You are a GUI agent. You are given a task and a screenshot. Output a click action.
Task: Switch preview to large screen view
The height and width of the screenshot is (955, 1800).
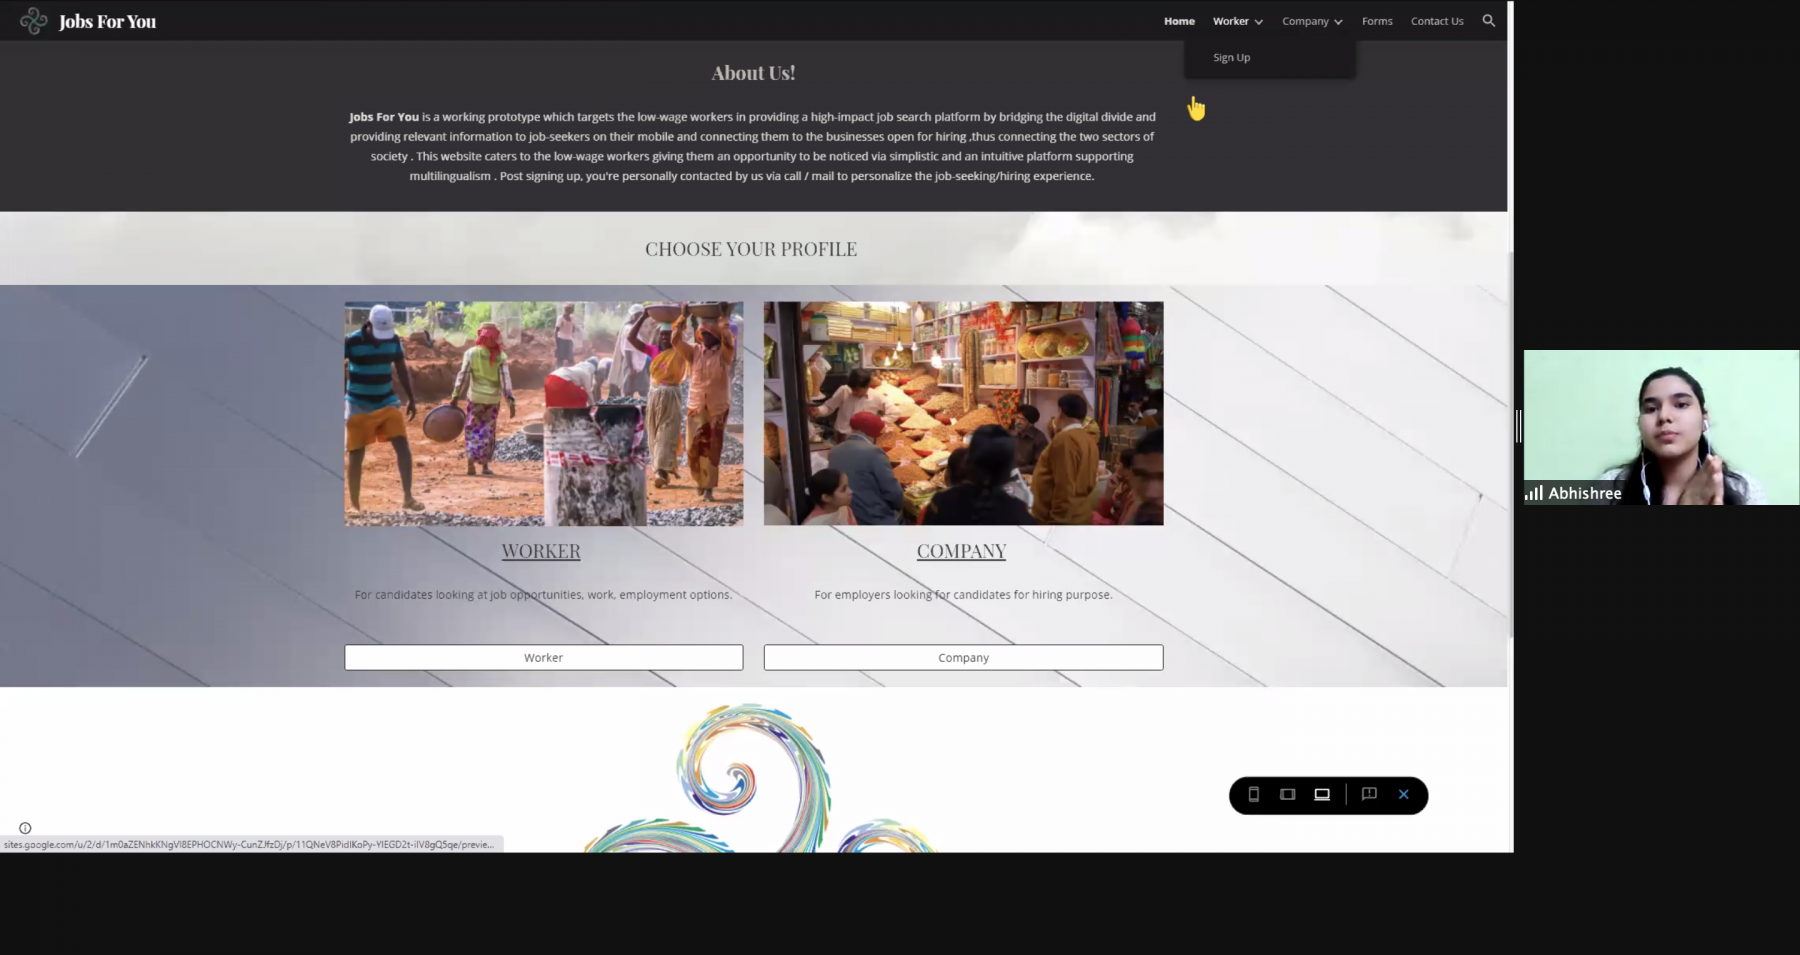1322,795
